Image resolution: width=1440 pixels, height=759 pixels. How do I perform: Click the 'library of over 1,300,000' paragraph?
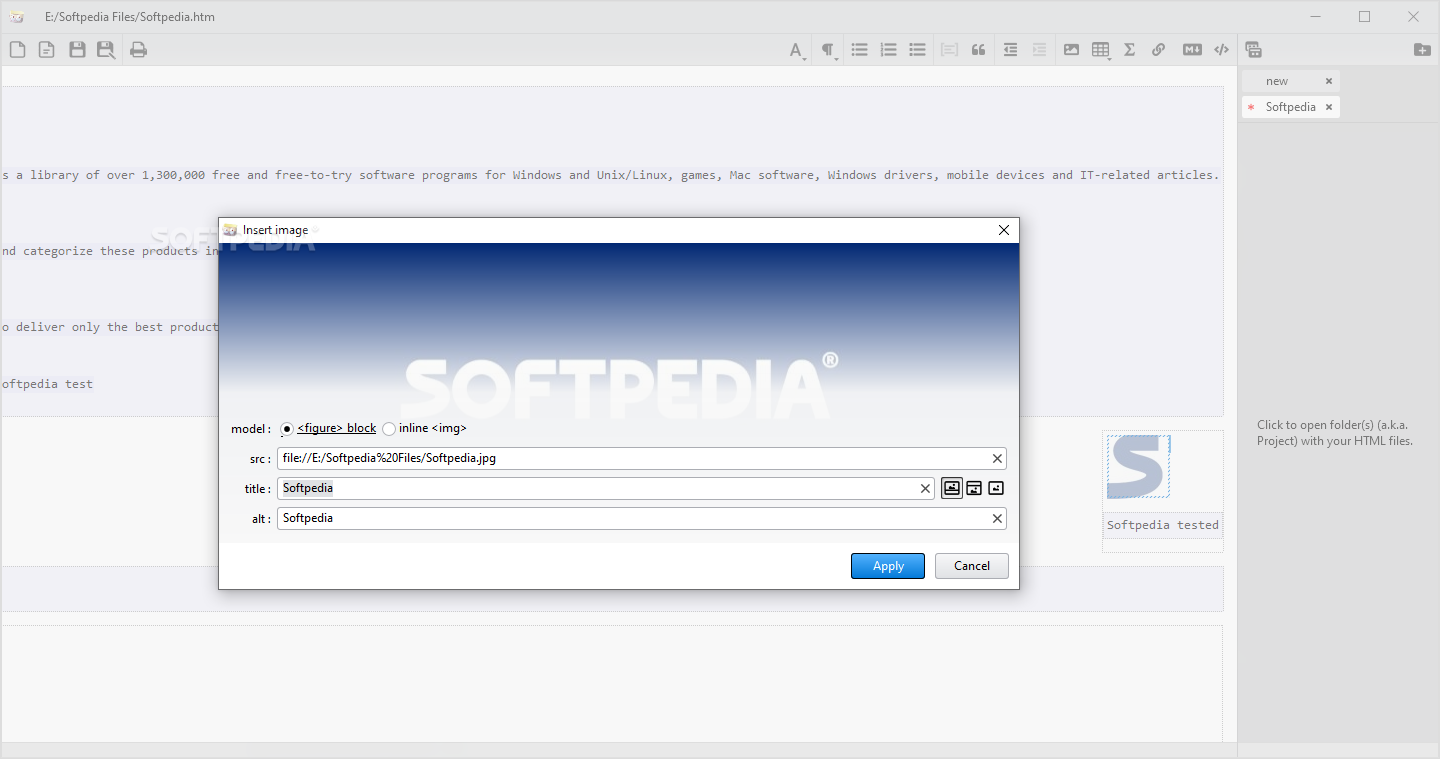[610, 175]
